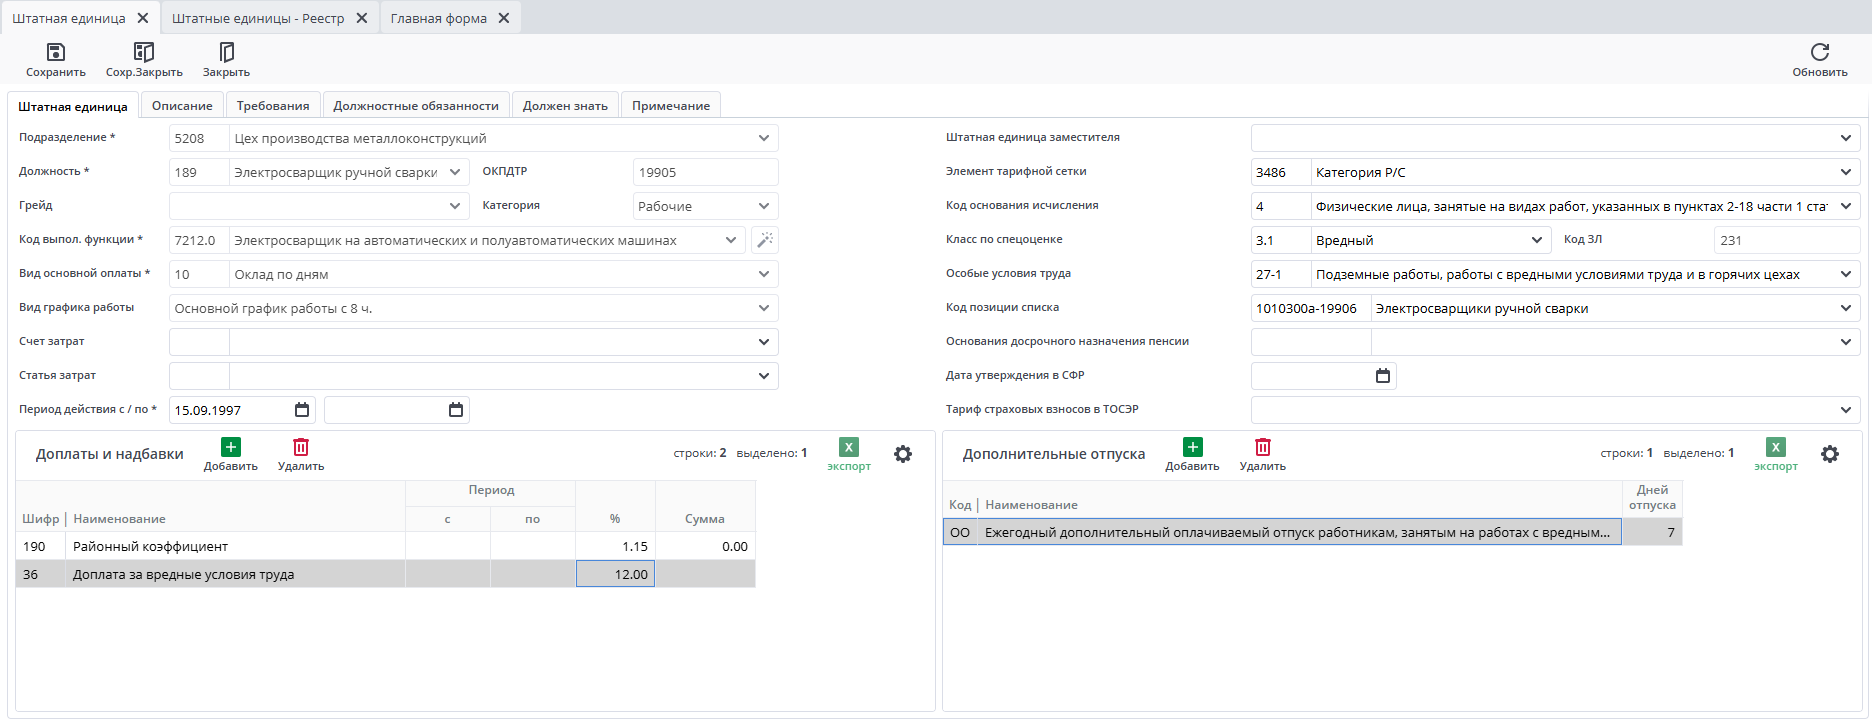Open the Должен знать tab
The height and width of the screenshot is (719, 1872).
565,106
